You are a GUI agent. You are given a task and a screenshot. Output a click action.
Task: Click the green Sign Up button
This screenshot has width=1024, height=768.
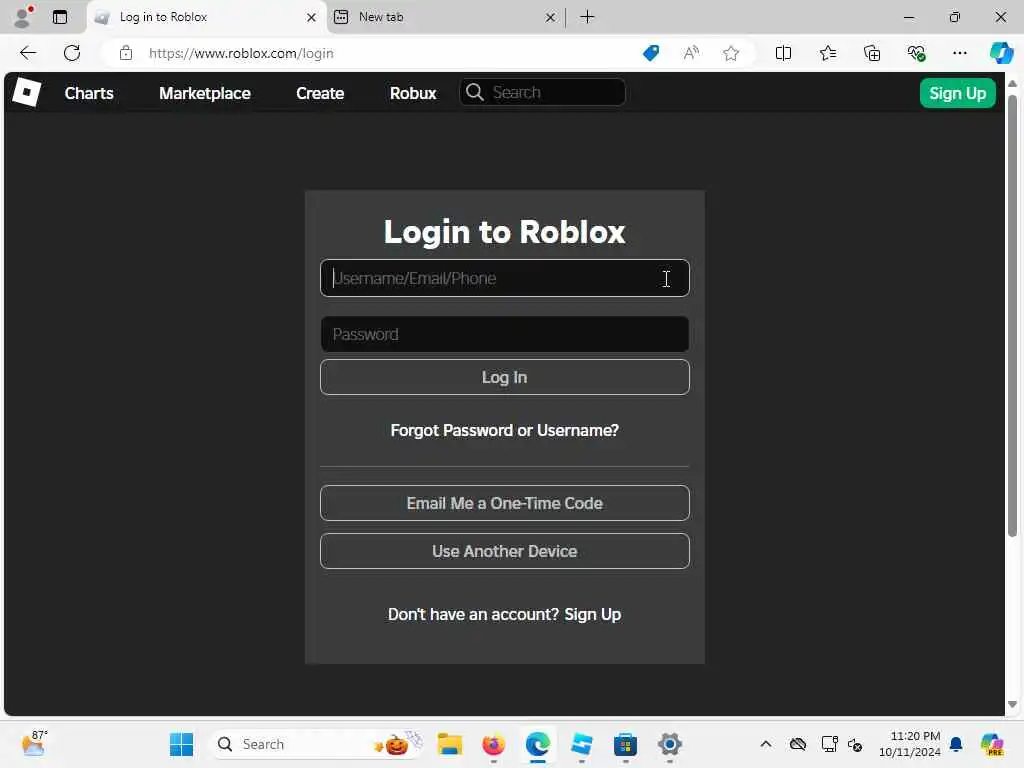[x=957, y=93]
